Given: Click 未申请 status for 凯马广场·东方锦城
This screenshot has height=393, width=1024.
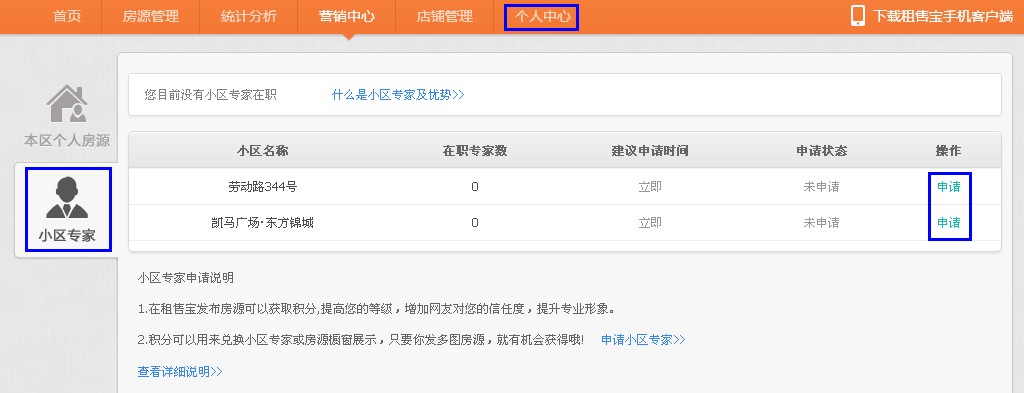Looking at the screenshot, I should pos(822,223).
